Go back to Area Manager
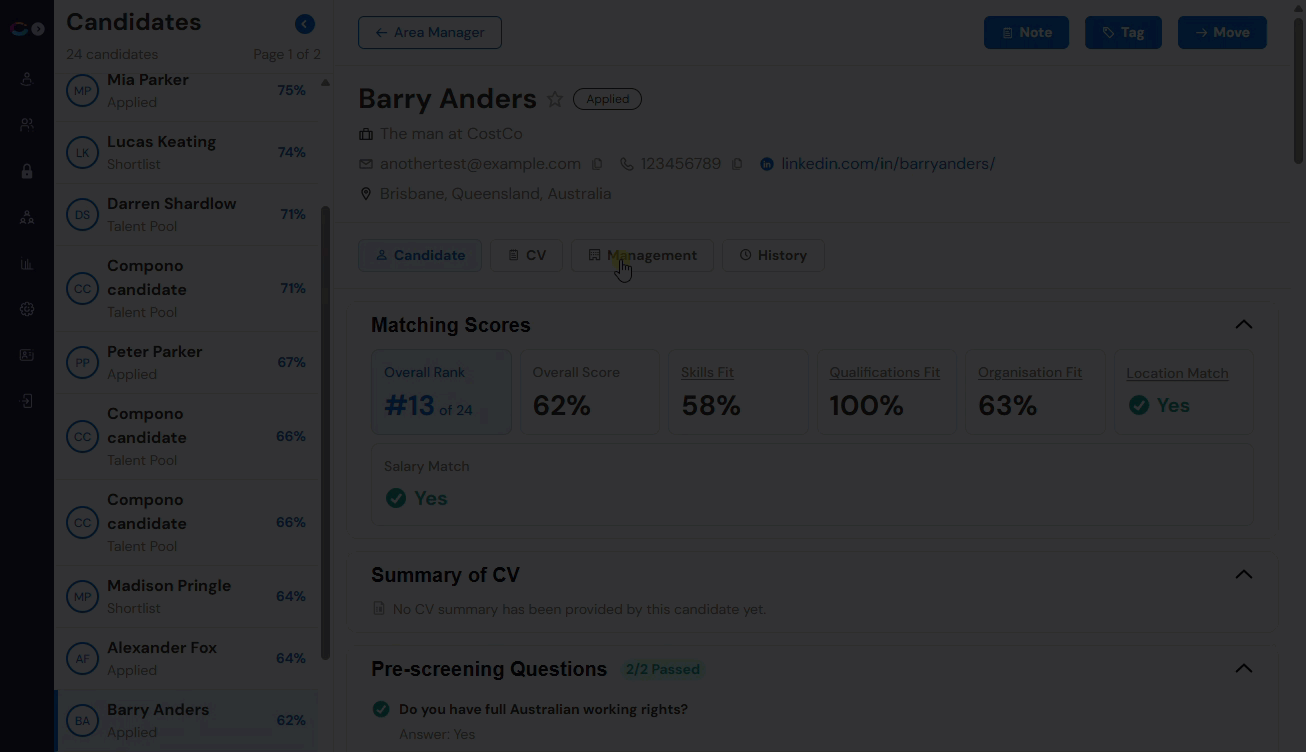This screenshot has height=752, width=1306. [x=430, y=32]
